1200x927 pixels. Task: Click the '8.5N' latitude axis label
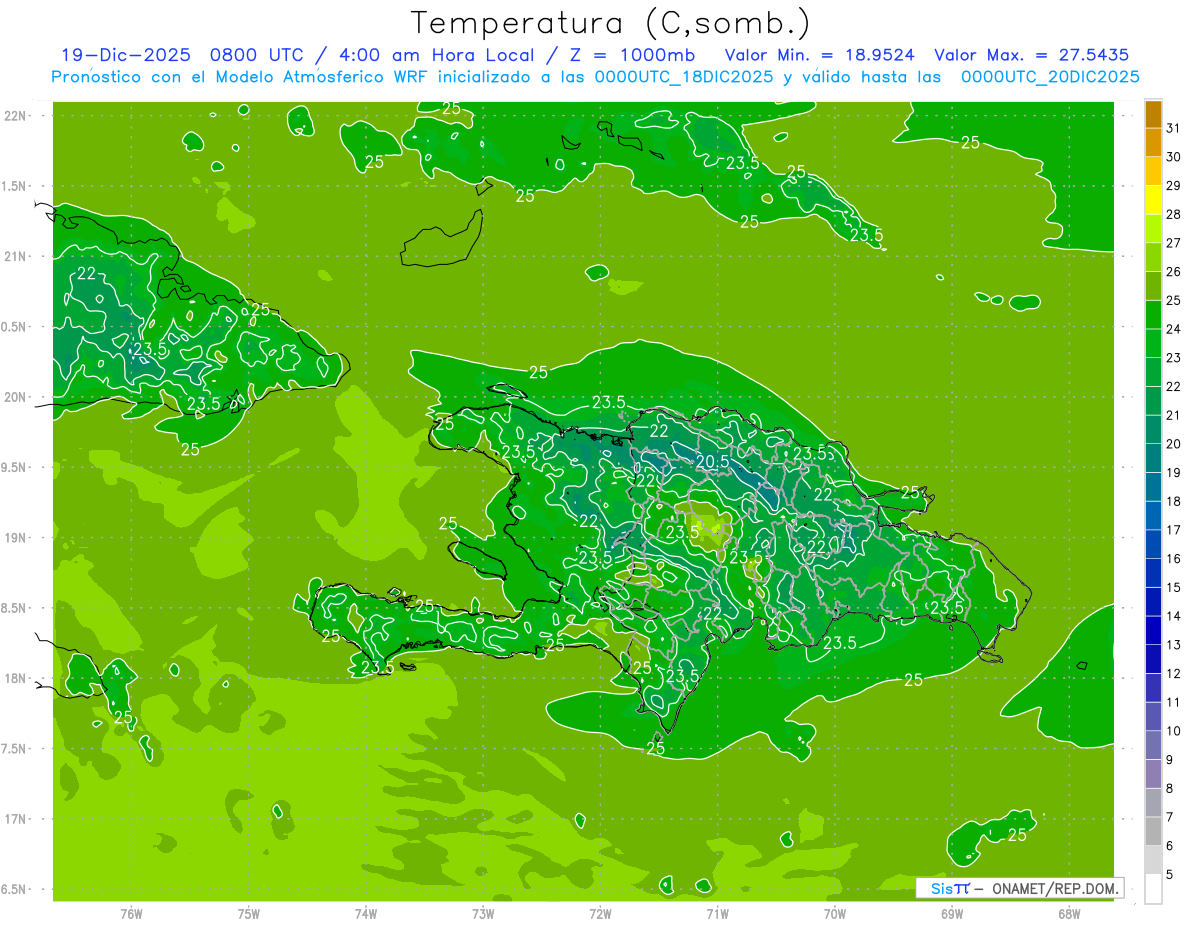pos(15,608)
